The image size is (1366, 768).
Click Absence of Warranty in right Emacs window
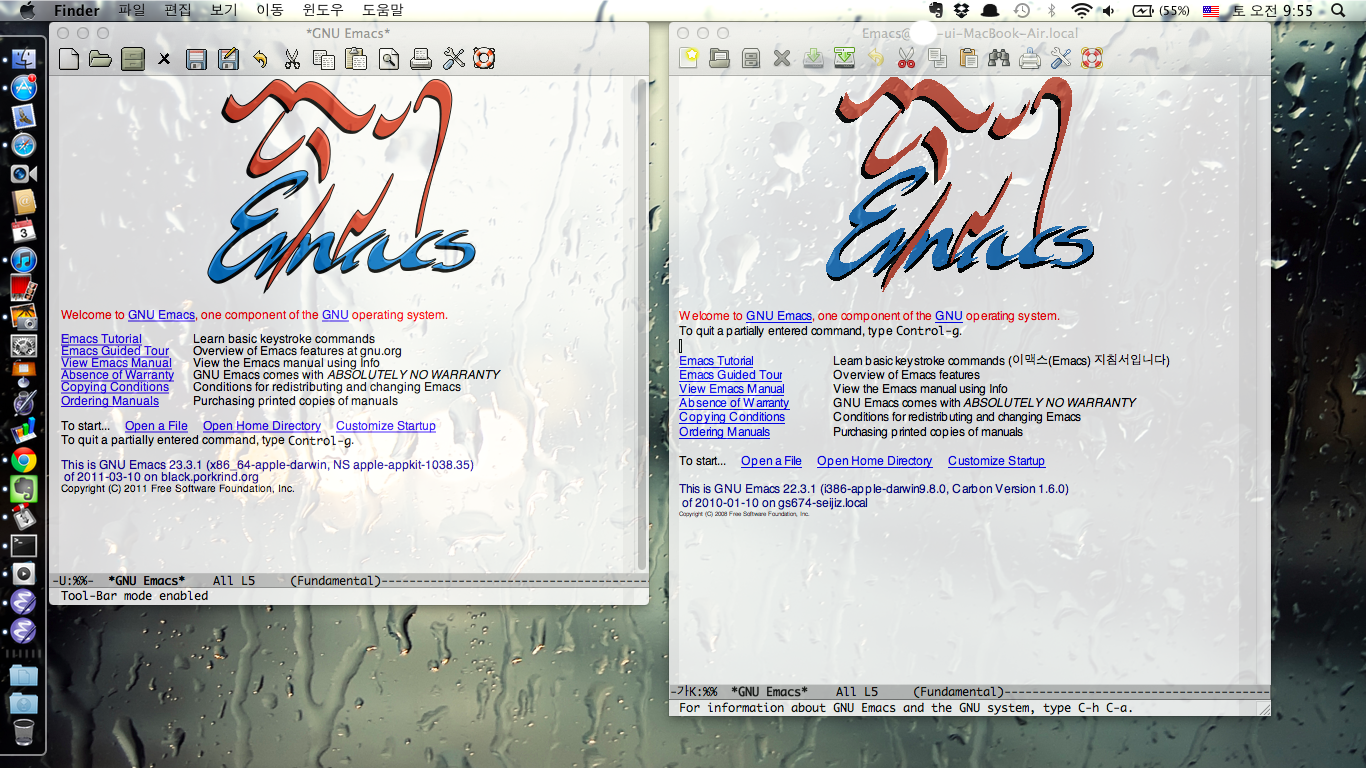click(734, 403)
